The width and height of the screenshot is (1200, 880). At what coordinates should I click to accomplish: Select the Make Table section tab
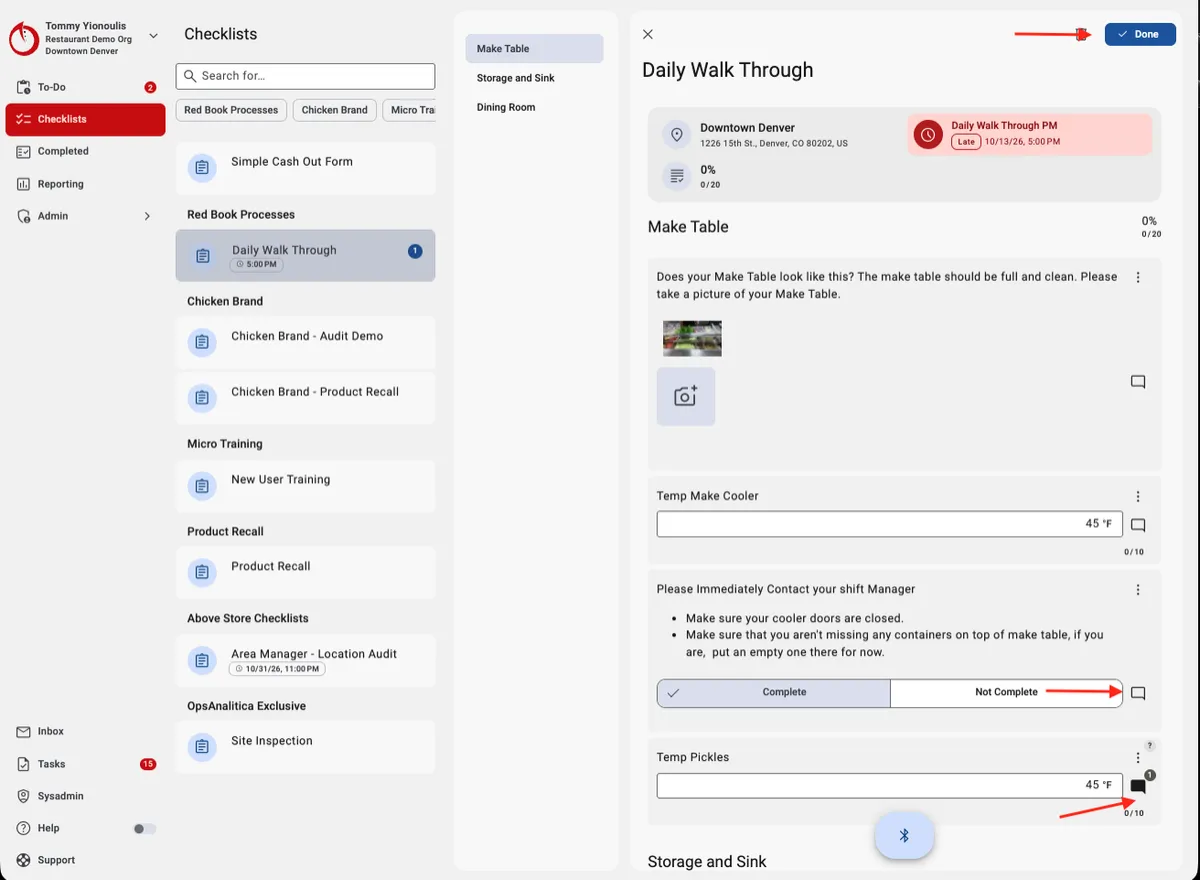click(535, 48)
